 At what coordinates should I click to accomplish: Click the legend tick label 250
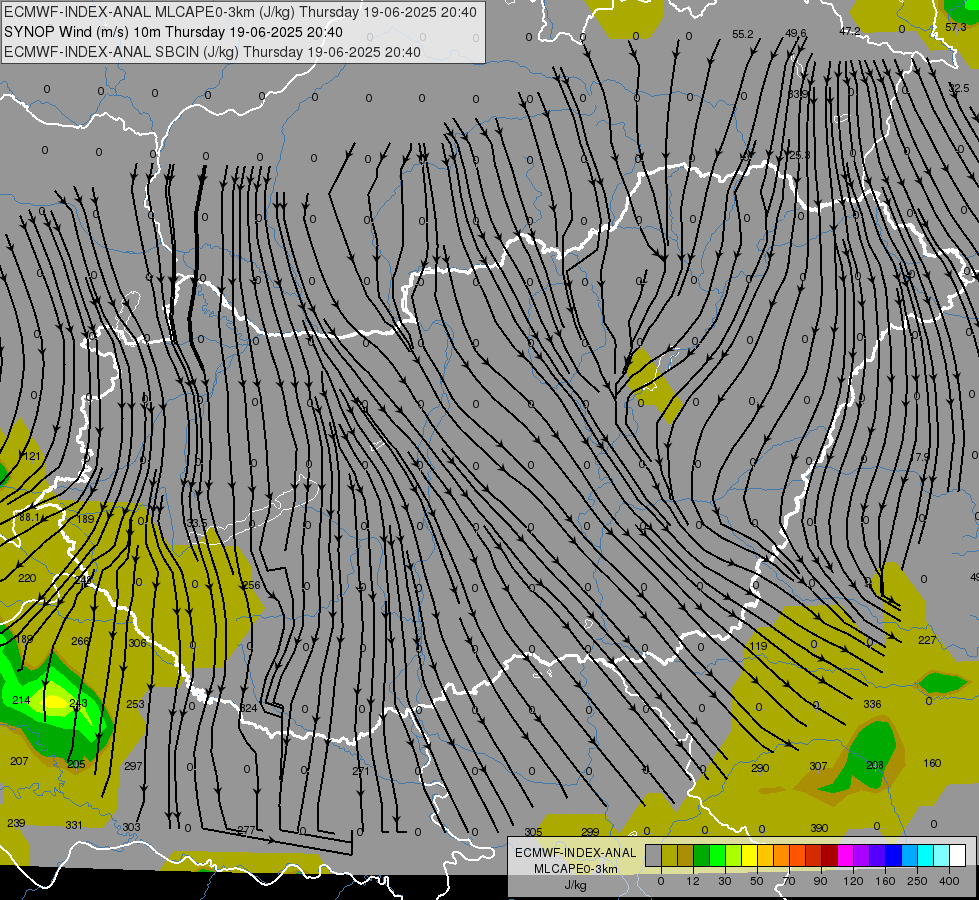click(x=917, y=881)
